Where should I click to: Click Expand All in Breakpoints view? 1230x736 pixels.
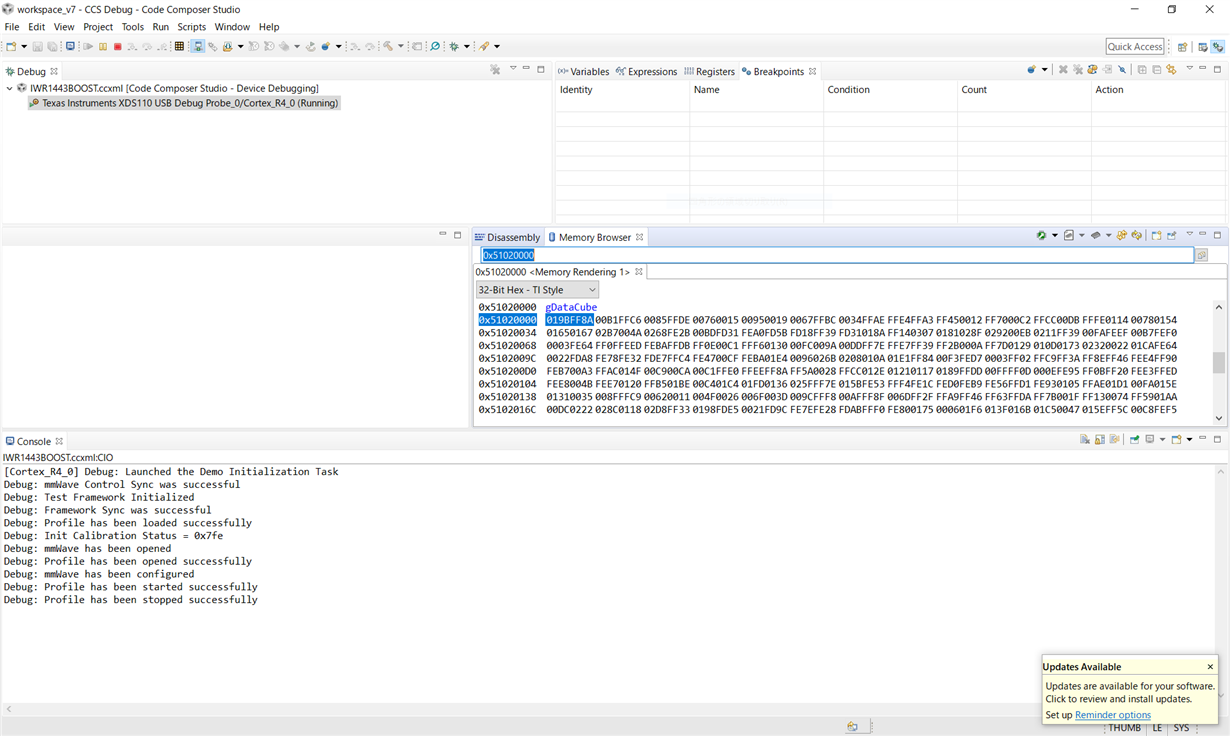click(x=1142, y=69)
